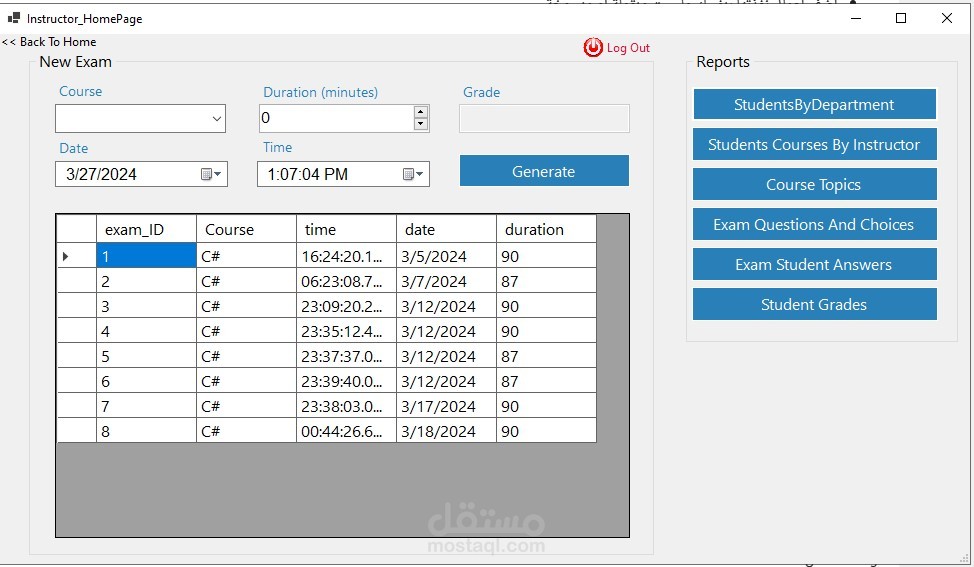The width and height of the screenshot is (974, 567).
Task: Click the duration 87 cell in exam 2 row
Action: [x=547, y=281]
